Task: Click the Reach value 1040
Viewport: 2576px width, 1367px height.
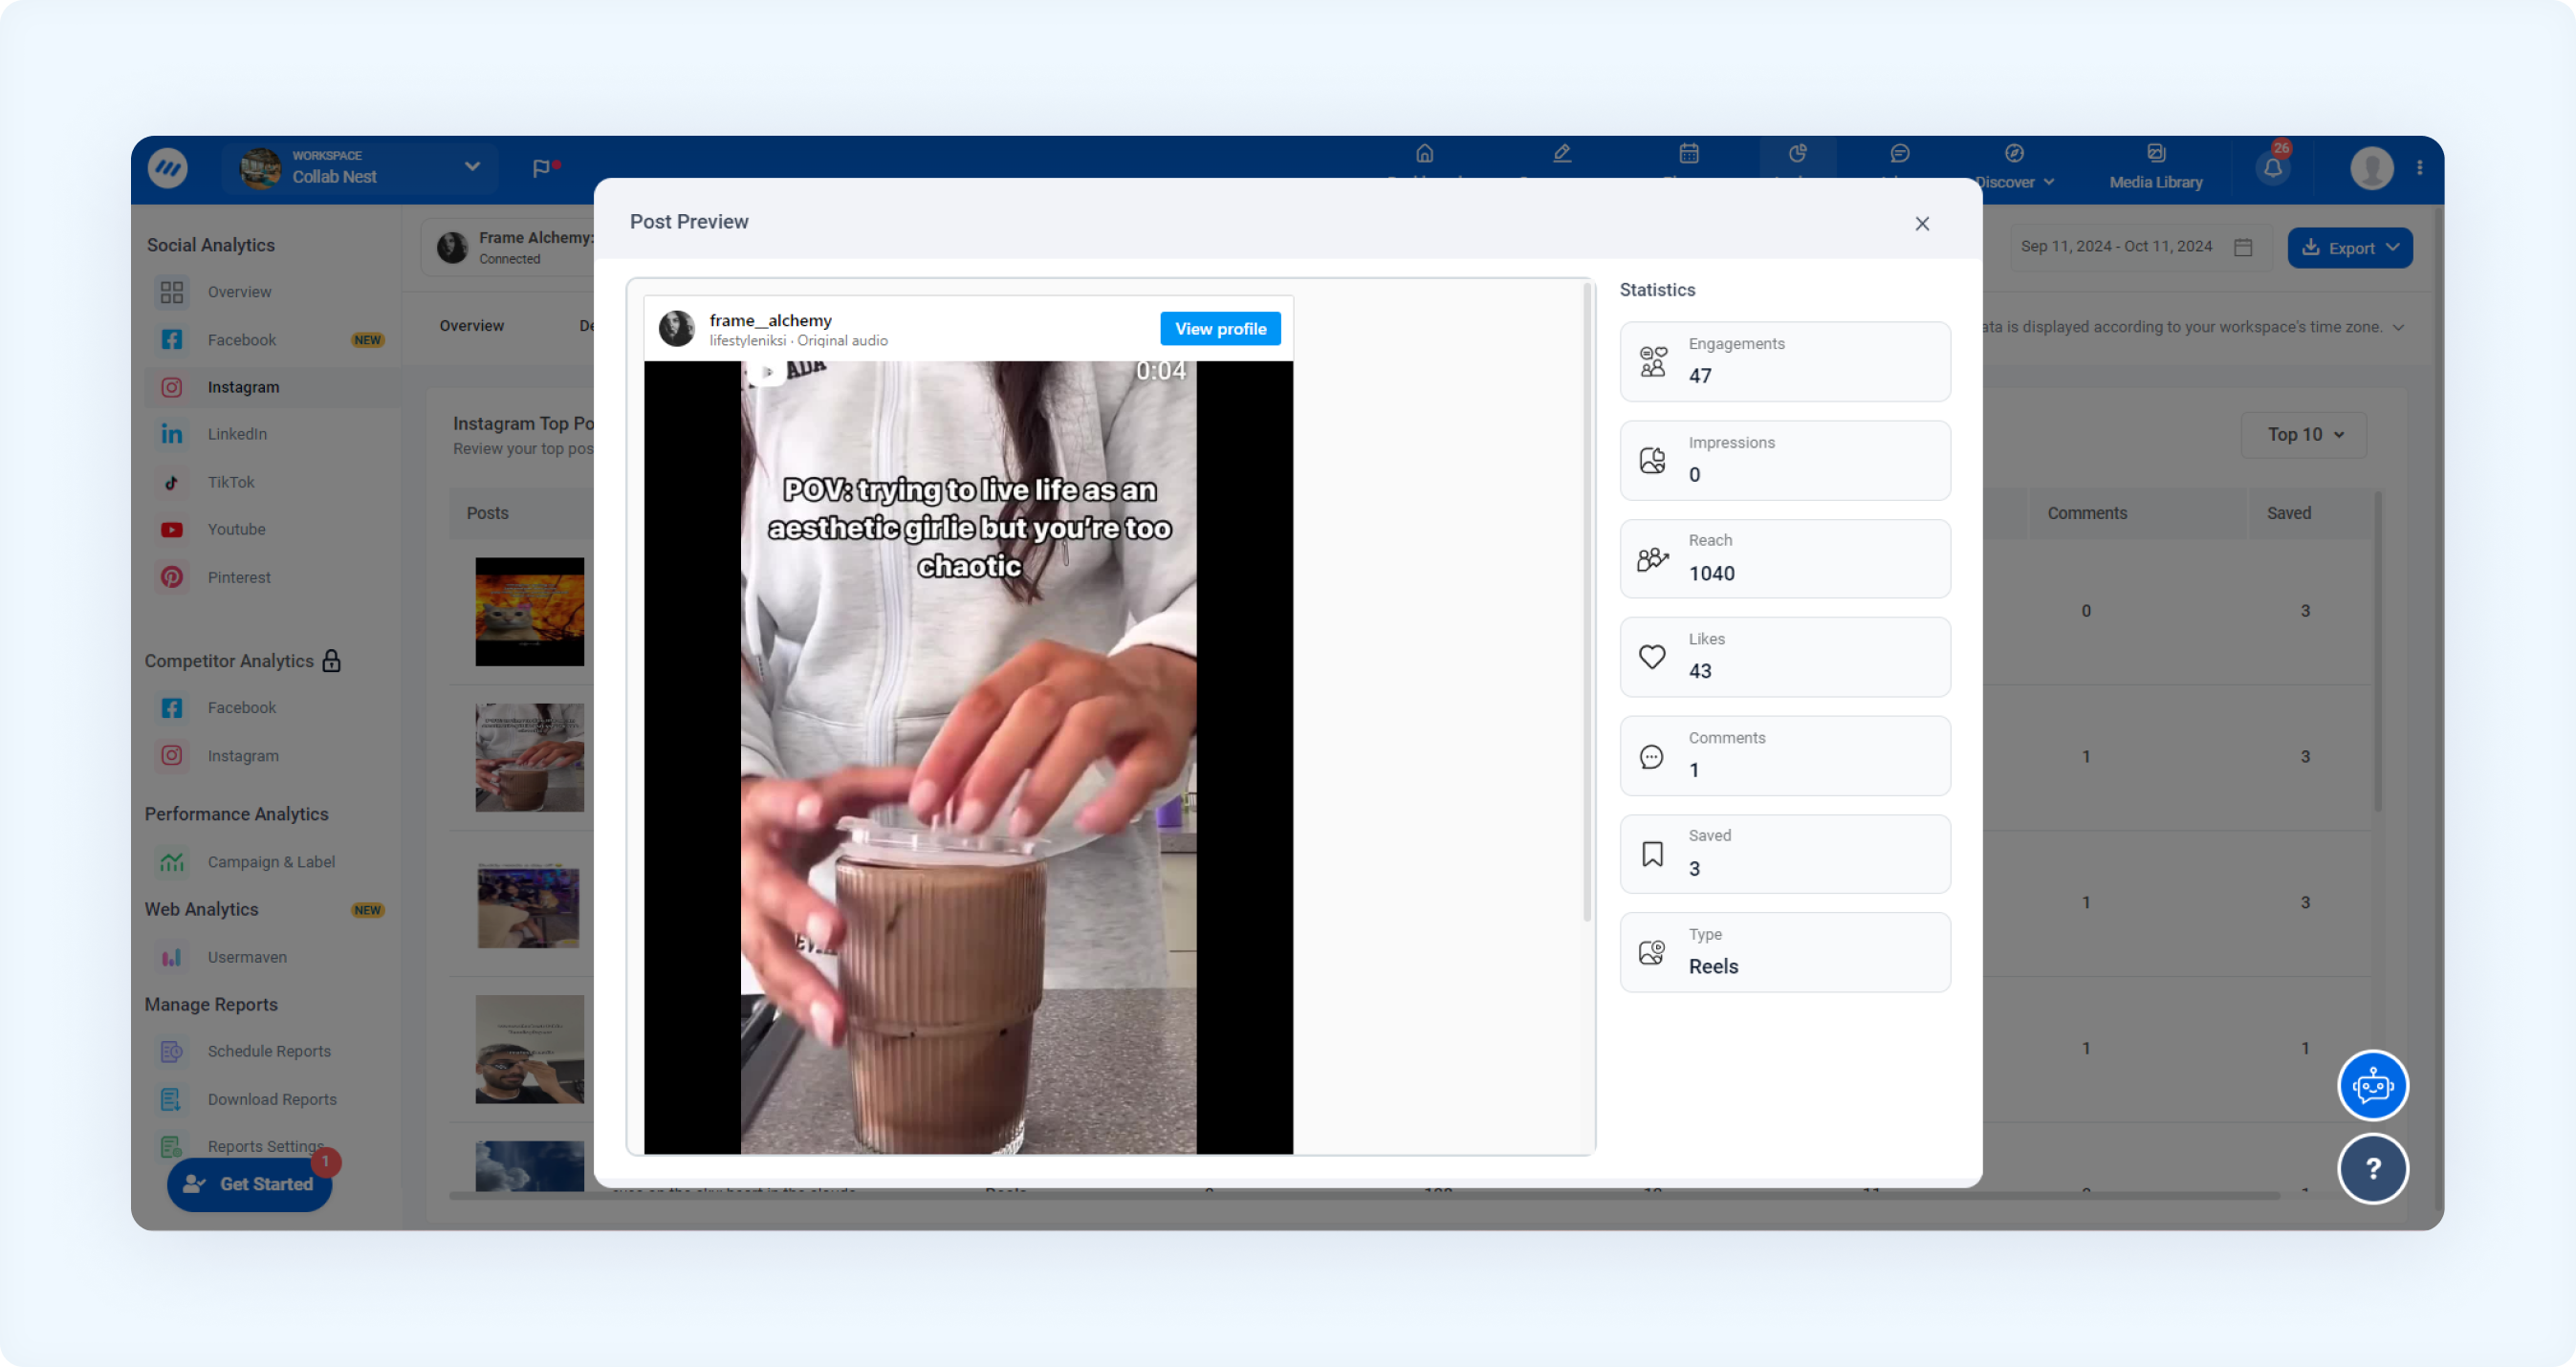Action: [1711, 573]
